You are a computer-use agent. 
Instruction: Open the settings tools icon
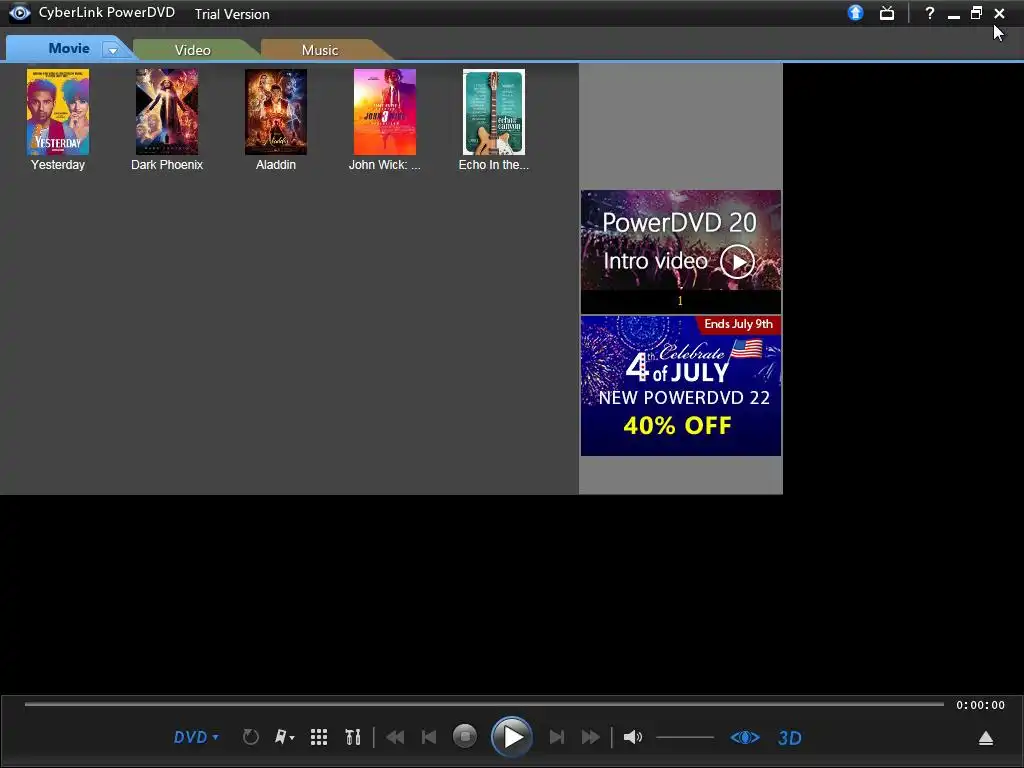(353, 737)
